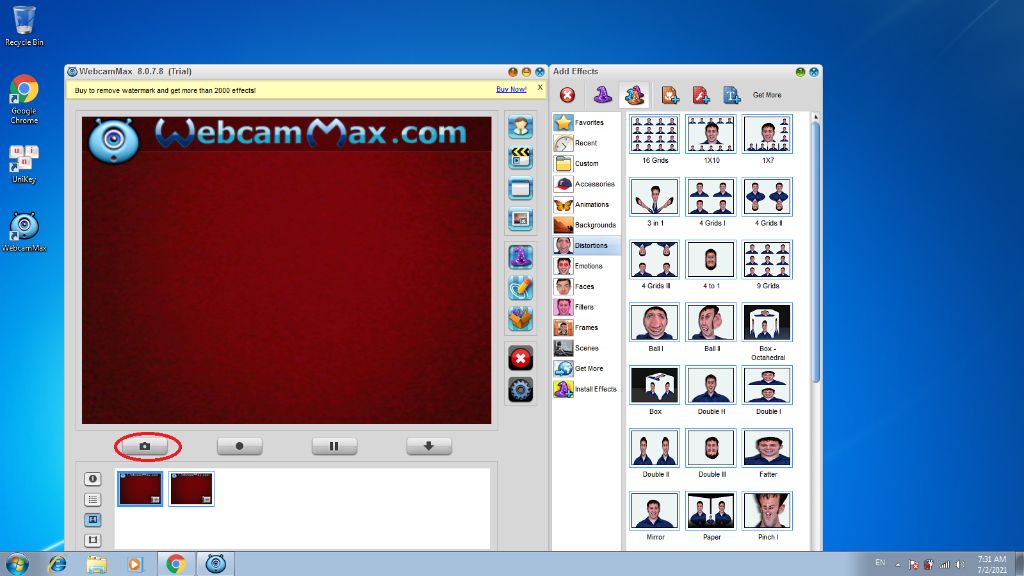Open the Accessories category
This screenshot has width=1024, height=576.
point(586,184)
